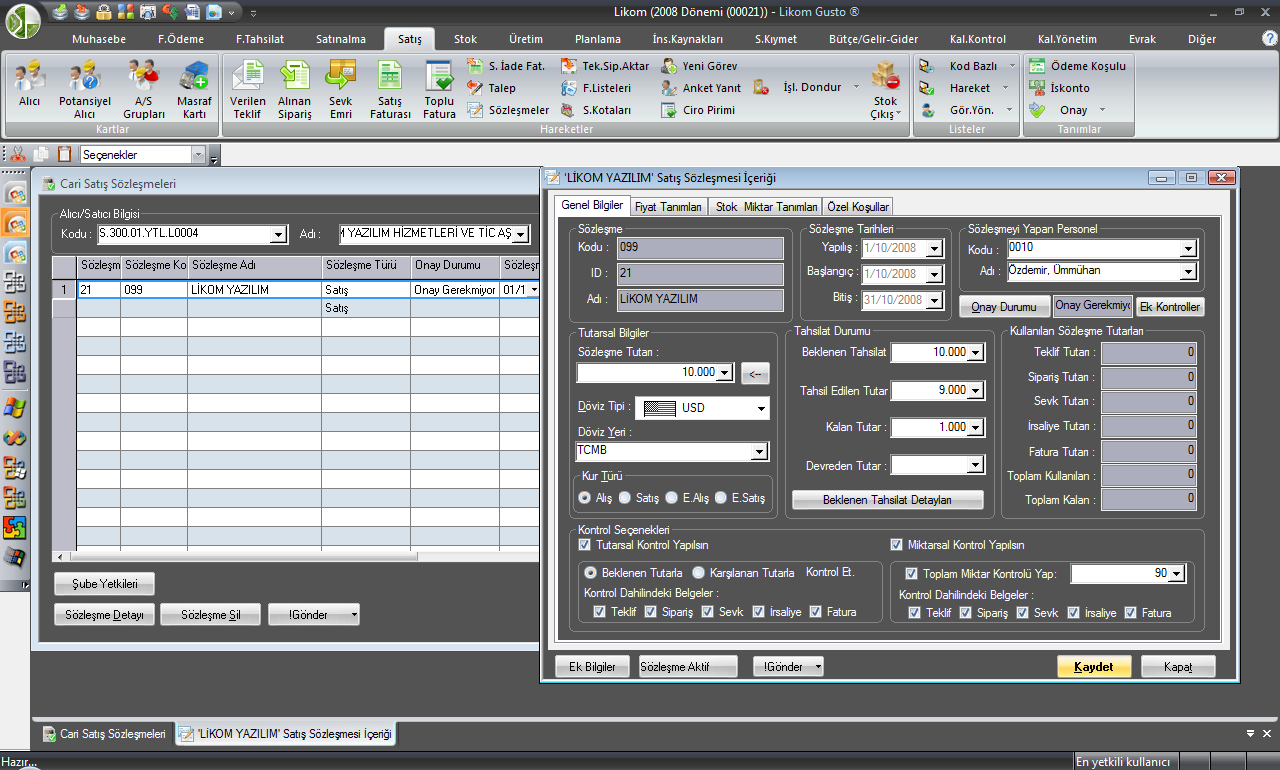1280x770 pixels.
Task: Open the İns.Kaynakları ribbon tab
Action: 688,39
